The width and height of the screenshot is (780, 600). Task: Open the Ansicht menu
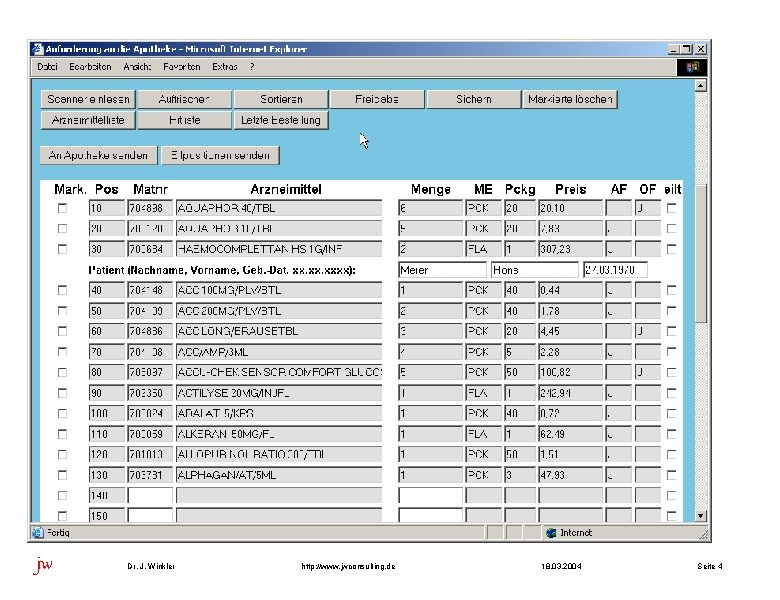[137, 67]
